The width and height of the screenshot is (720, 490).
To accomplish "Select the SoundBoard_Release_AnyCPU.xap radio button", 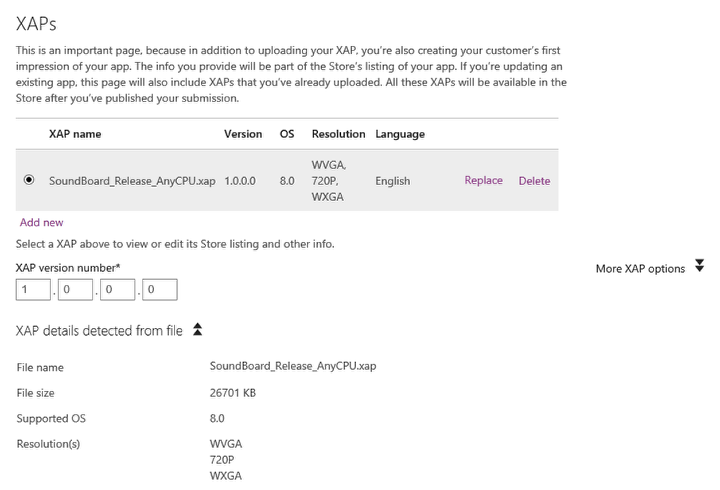I will (29, 180).
